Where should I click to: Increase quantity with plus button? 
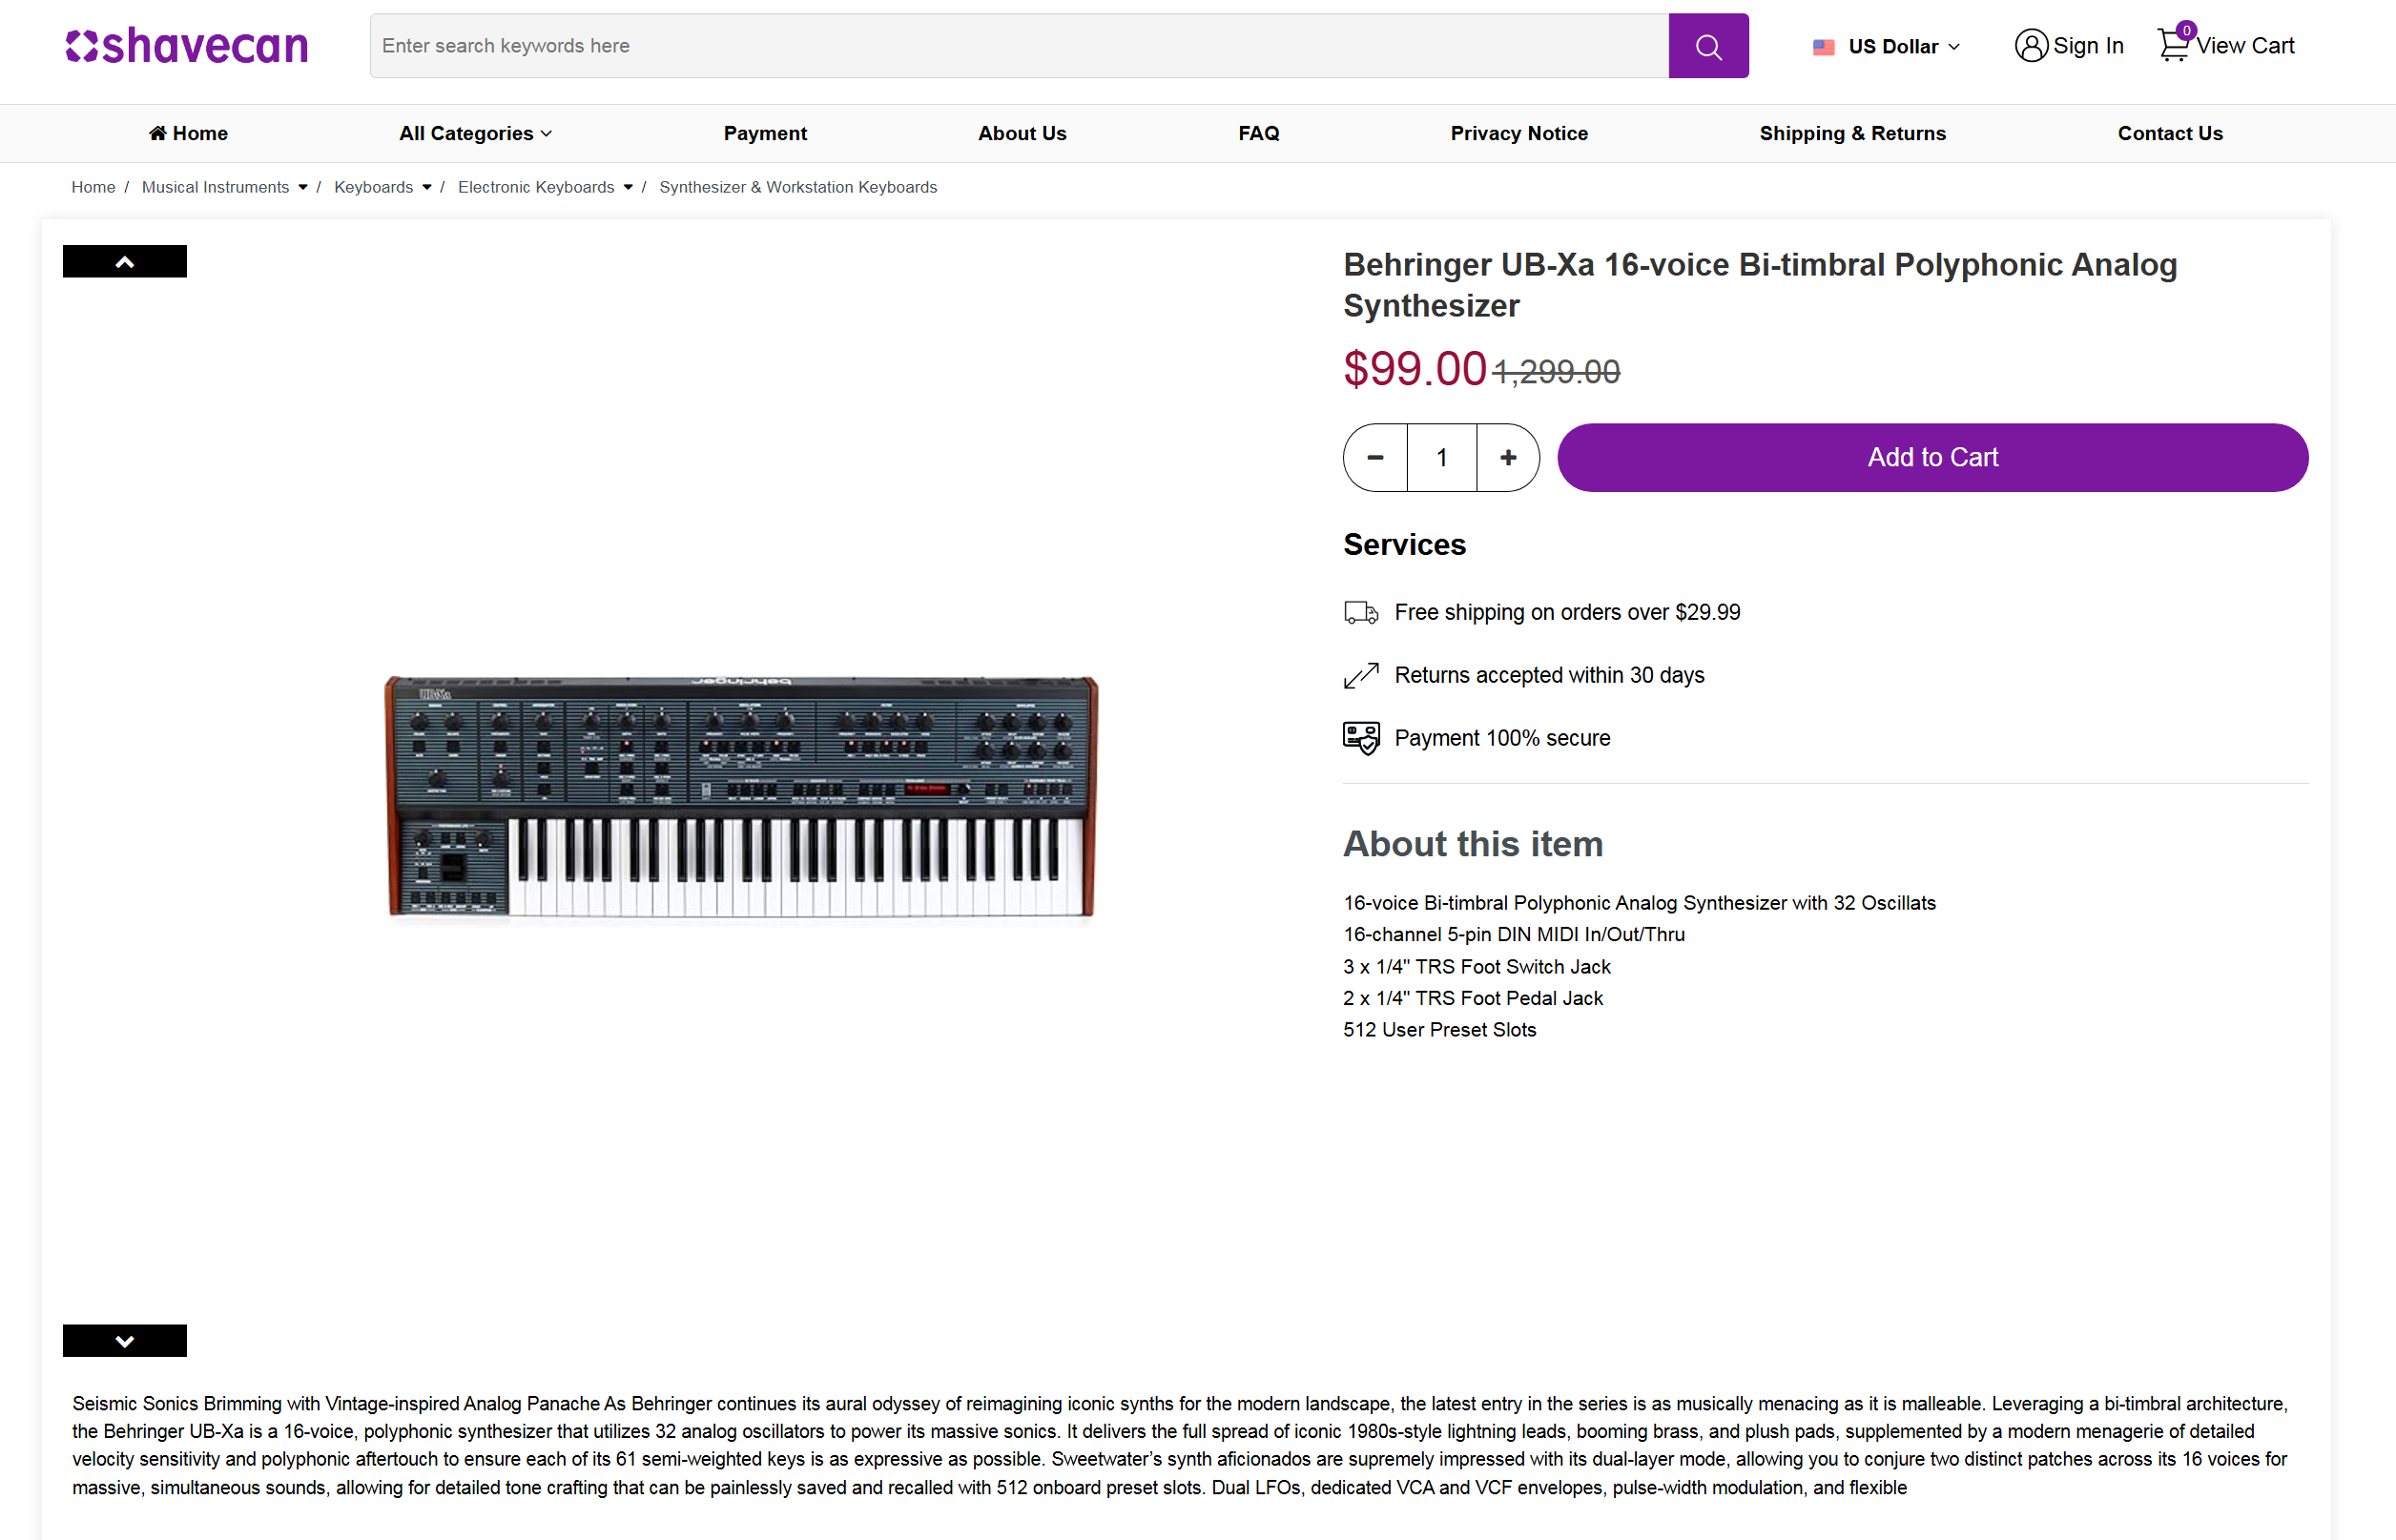click(1507, 457)
